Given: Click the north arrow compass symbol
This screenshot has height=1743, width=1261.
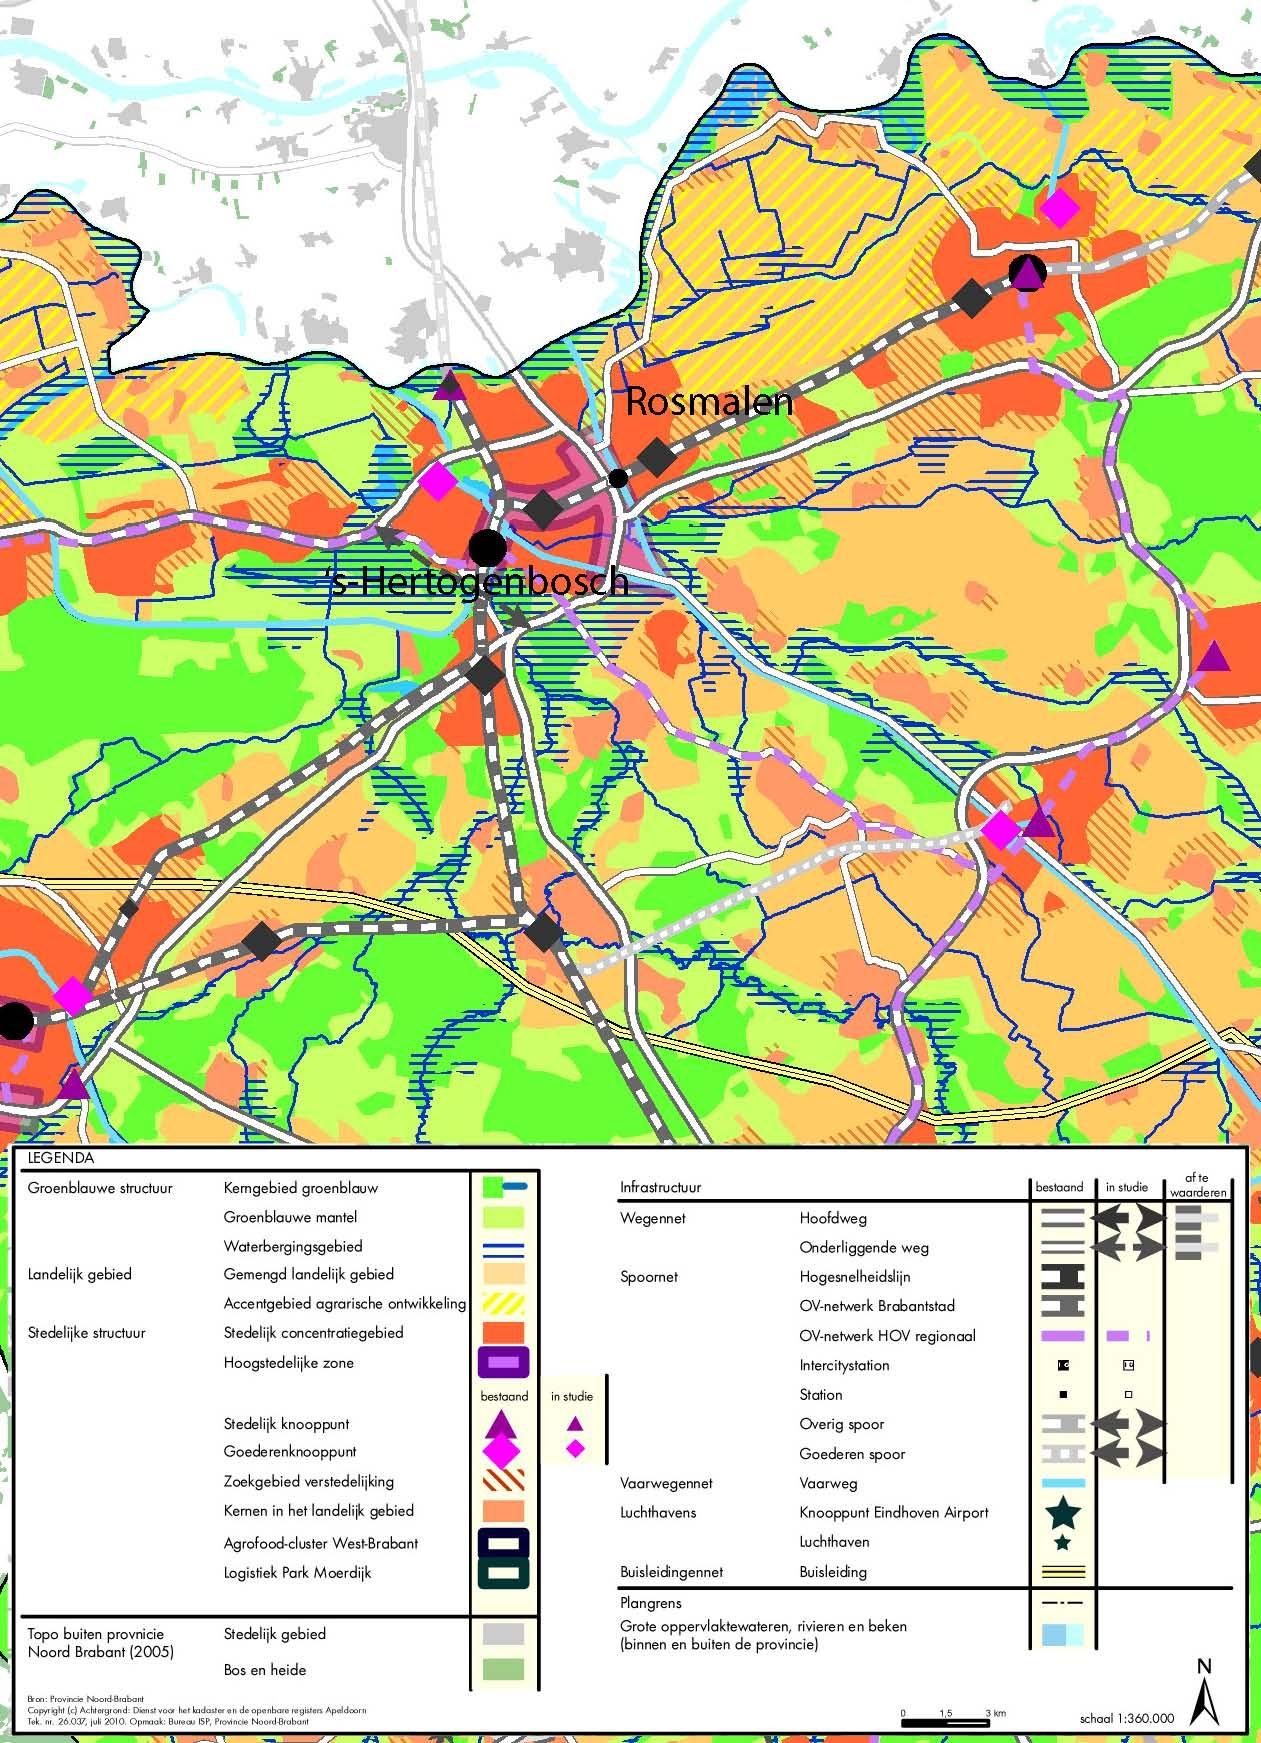Looking at the screenshot, I should [x=1204, y=1691].
